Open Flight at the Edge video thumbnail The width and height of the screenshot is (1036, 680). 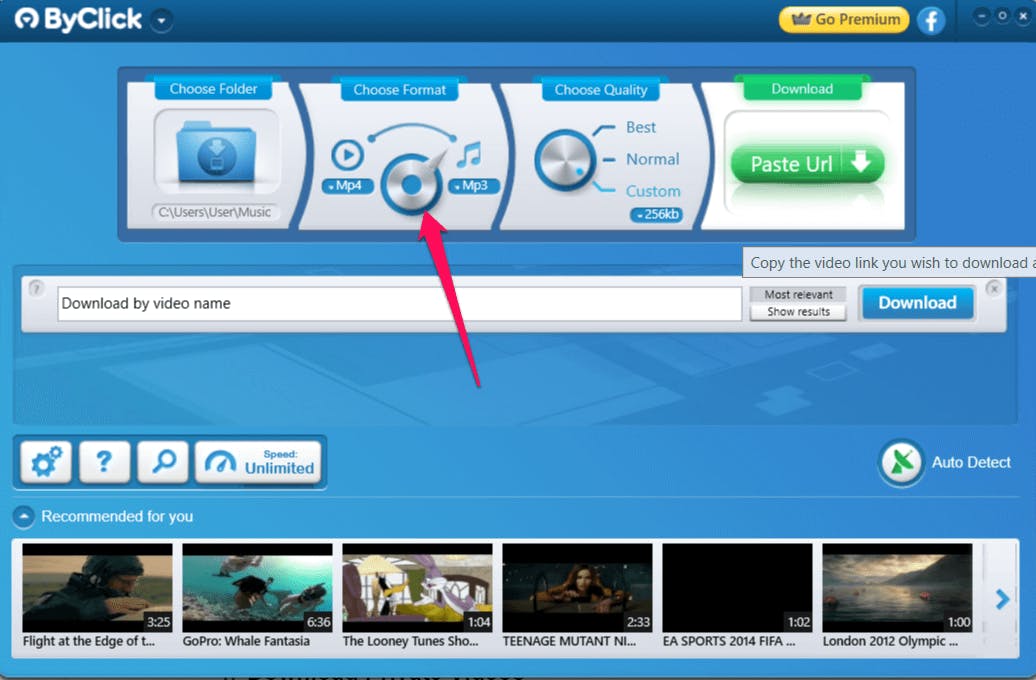[97, 588]
